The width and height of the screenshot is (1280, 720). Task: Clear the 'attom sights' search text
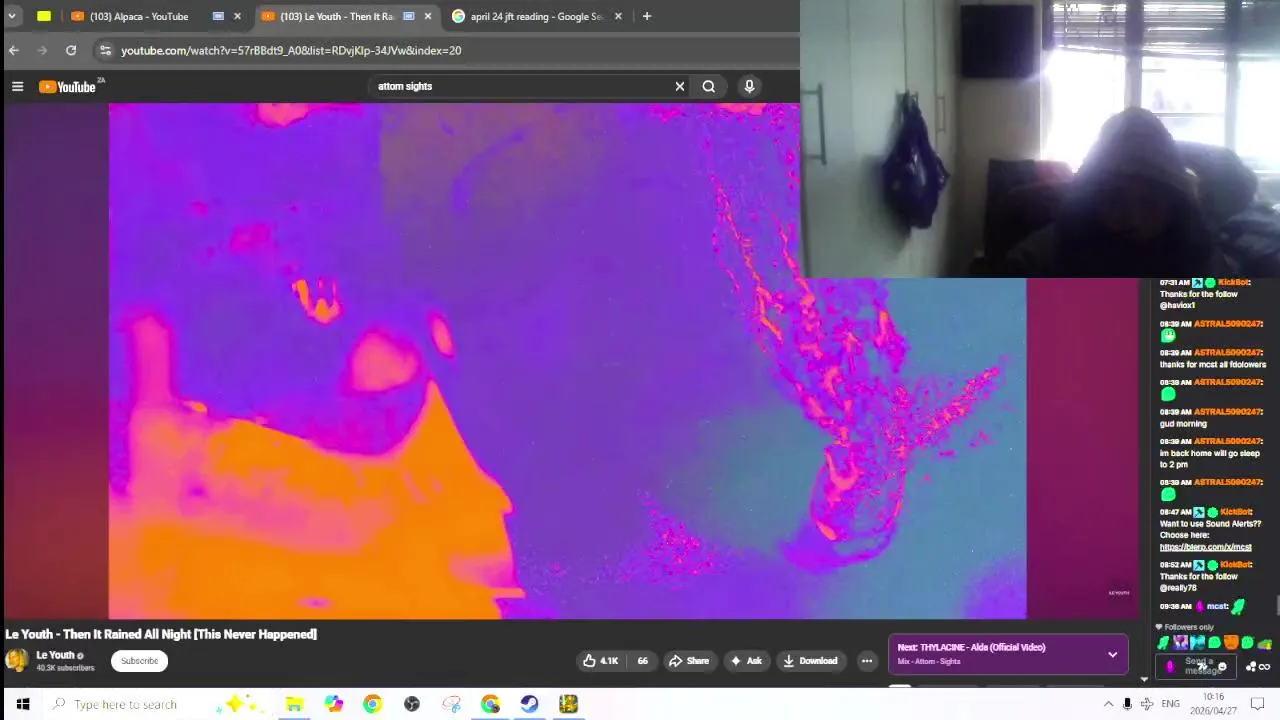(x=680, y=86)
